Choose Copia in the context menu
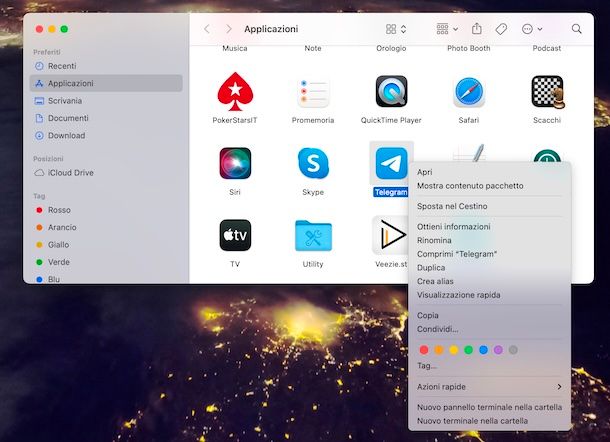 (489, 315)
